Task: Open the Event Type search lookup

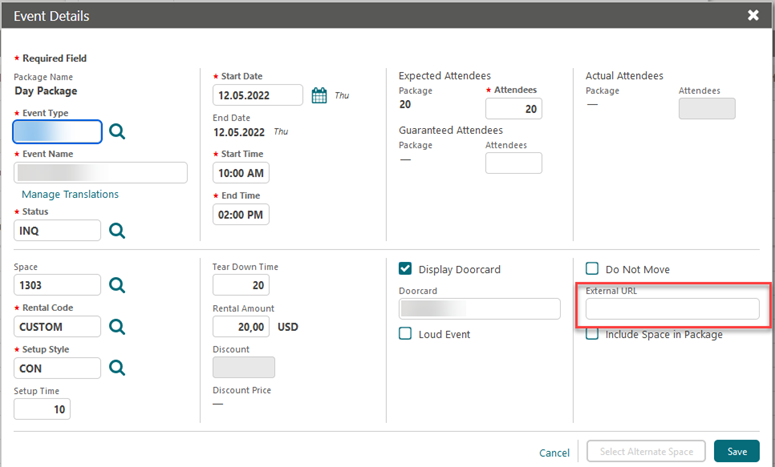Action: (117, 131)
